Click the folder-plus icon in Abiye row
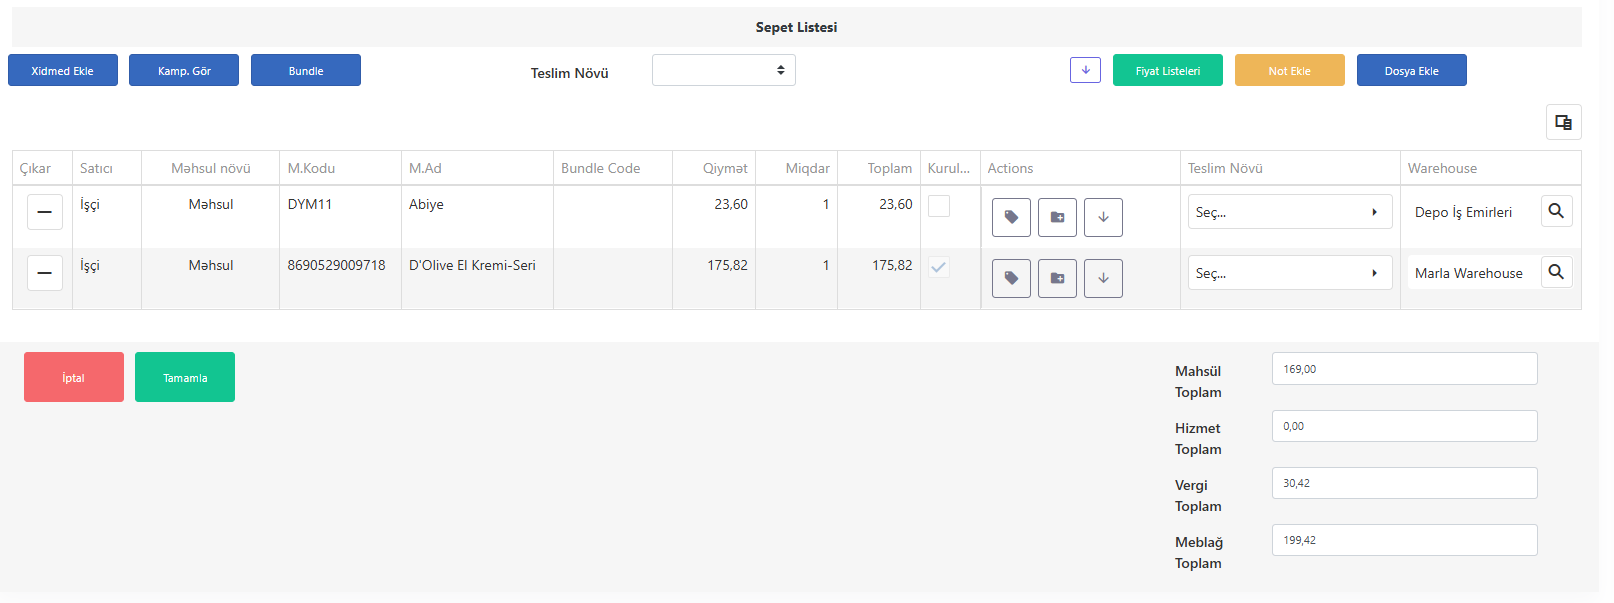 coord(1057,217)
